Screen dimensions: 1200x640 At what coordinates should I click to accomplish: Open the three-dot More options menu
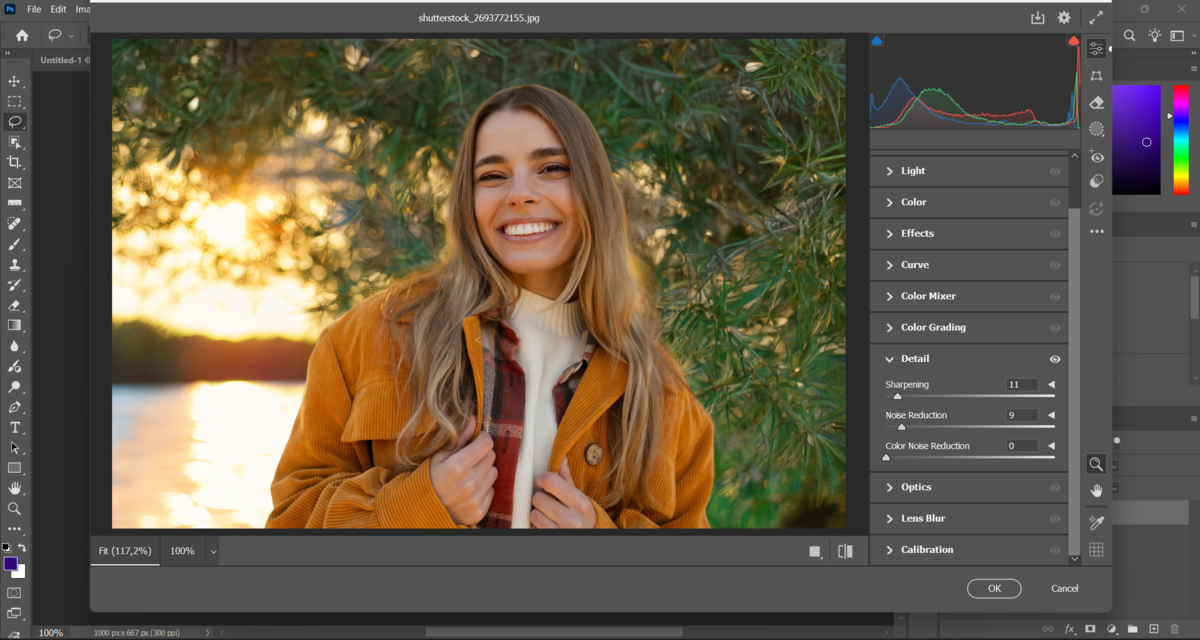[x=1096, y=231]
